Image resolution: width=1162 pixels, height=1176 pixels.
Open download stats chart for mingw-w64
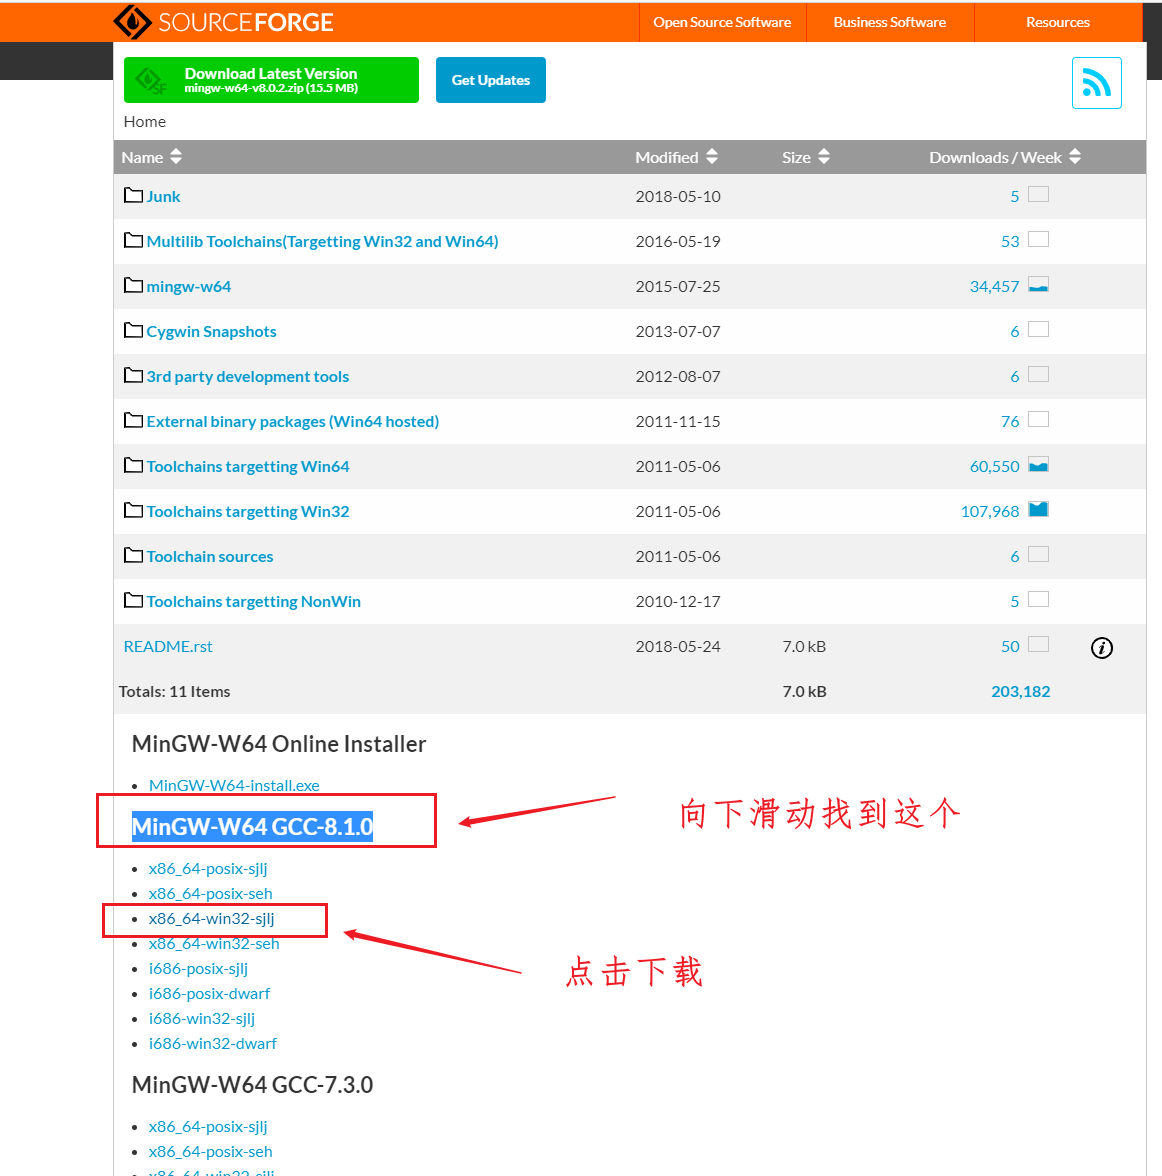(x=1038, y=285)
